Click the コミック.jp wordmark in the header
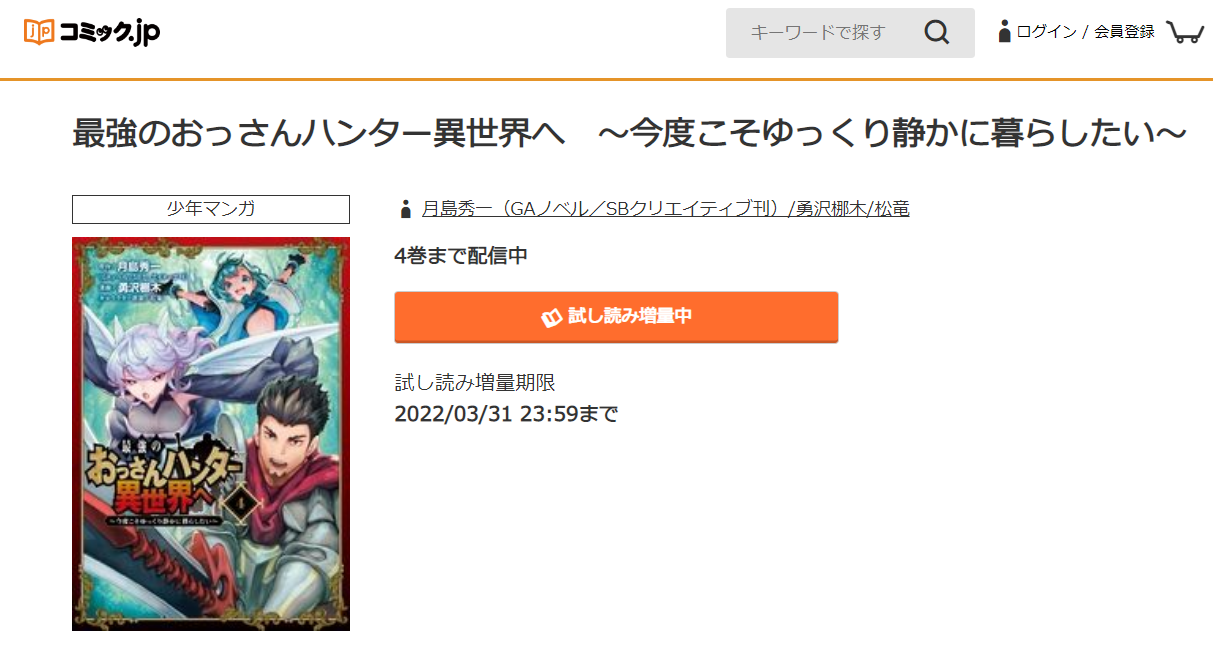The image size is (1213, 650). click(109, 32)
